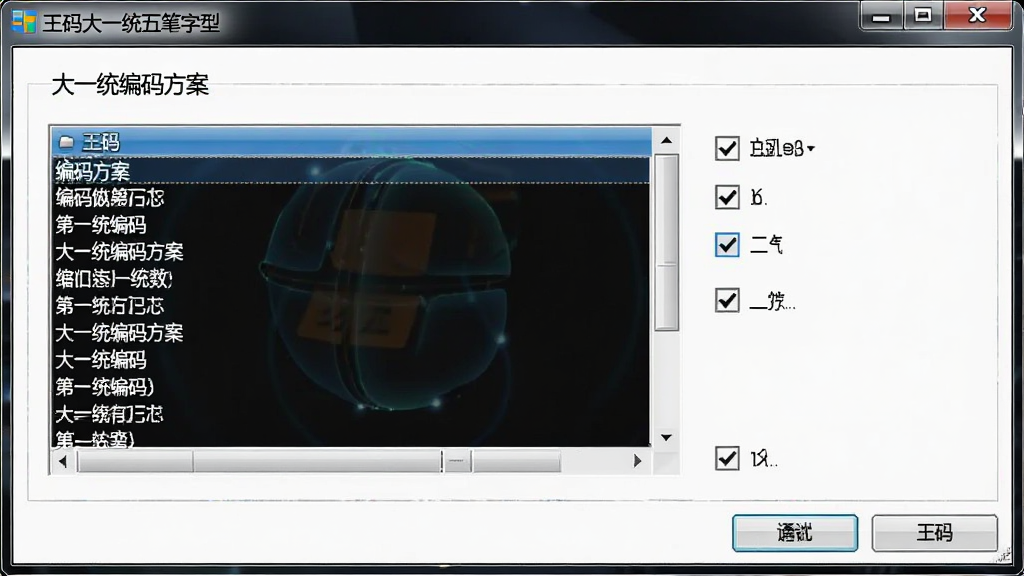
Task: Toggle the checkbox whose label starts with an underscore
Action: coord(727,300)
